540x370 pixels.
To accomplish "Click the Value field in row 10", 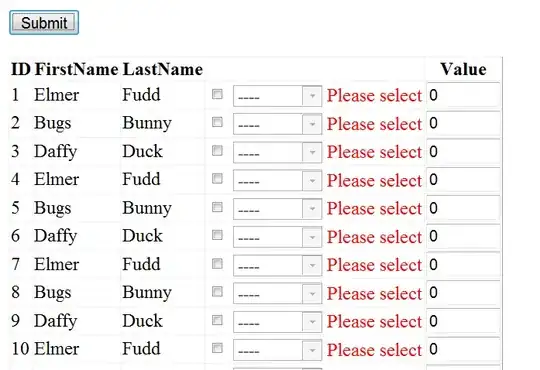I will pos(464,349).
